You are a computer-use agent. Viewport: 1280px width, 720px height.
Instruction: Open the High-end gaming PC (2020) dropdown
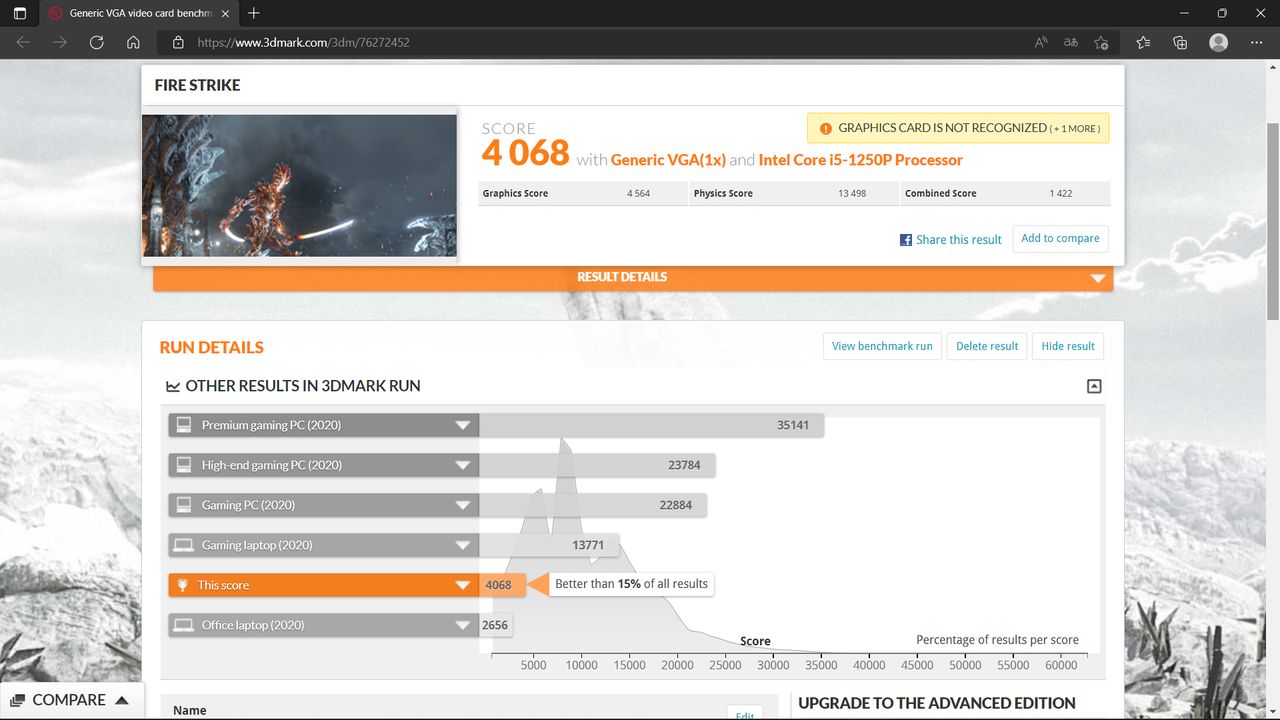(x=462, y=464)
